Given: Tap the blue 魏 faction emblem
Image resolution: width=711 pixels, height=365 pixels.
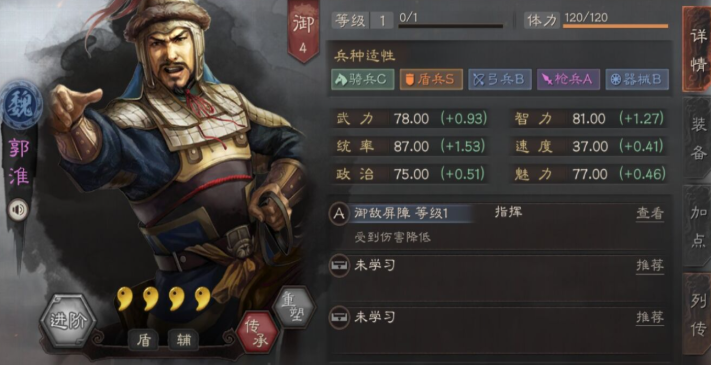Looking at the screenshot, I should tap(21, 105).
